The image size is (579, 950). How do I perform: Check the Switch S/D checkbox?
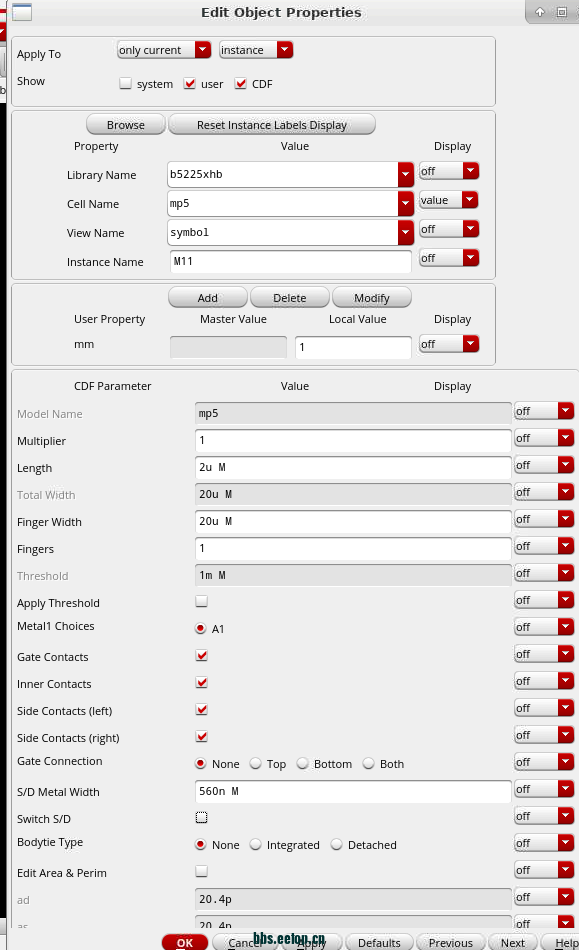pyautogui.click(x=202, y=817)
